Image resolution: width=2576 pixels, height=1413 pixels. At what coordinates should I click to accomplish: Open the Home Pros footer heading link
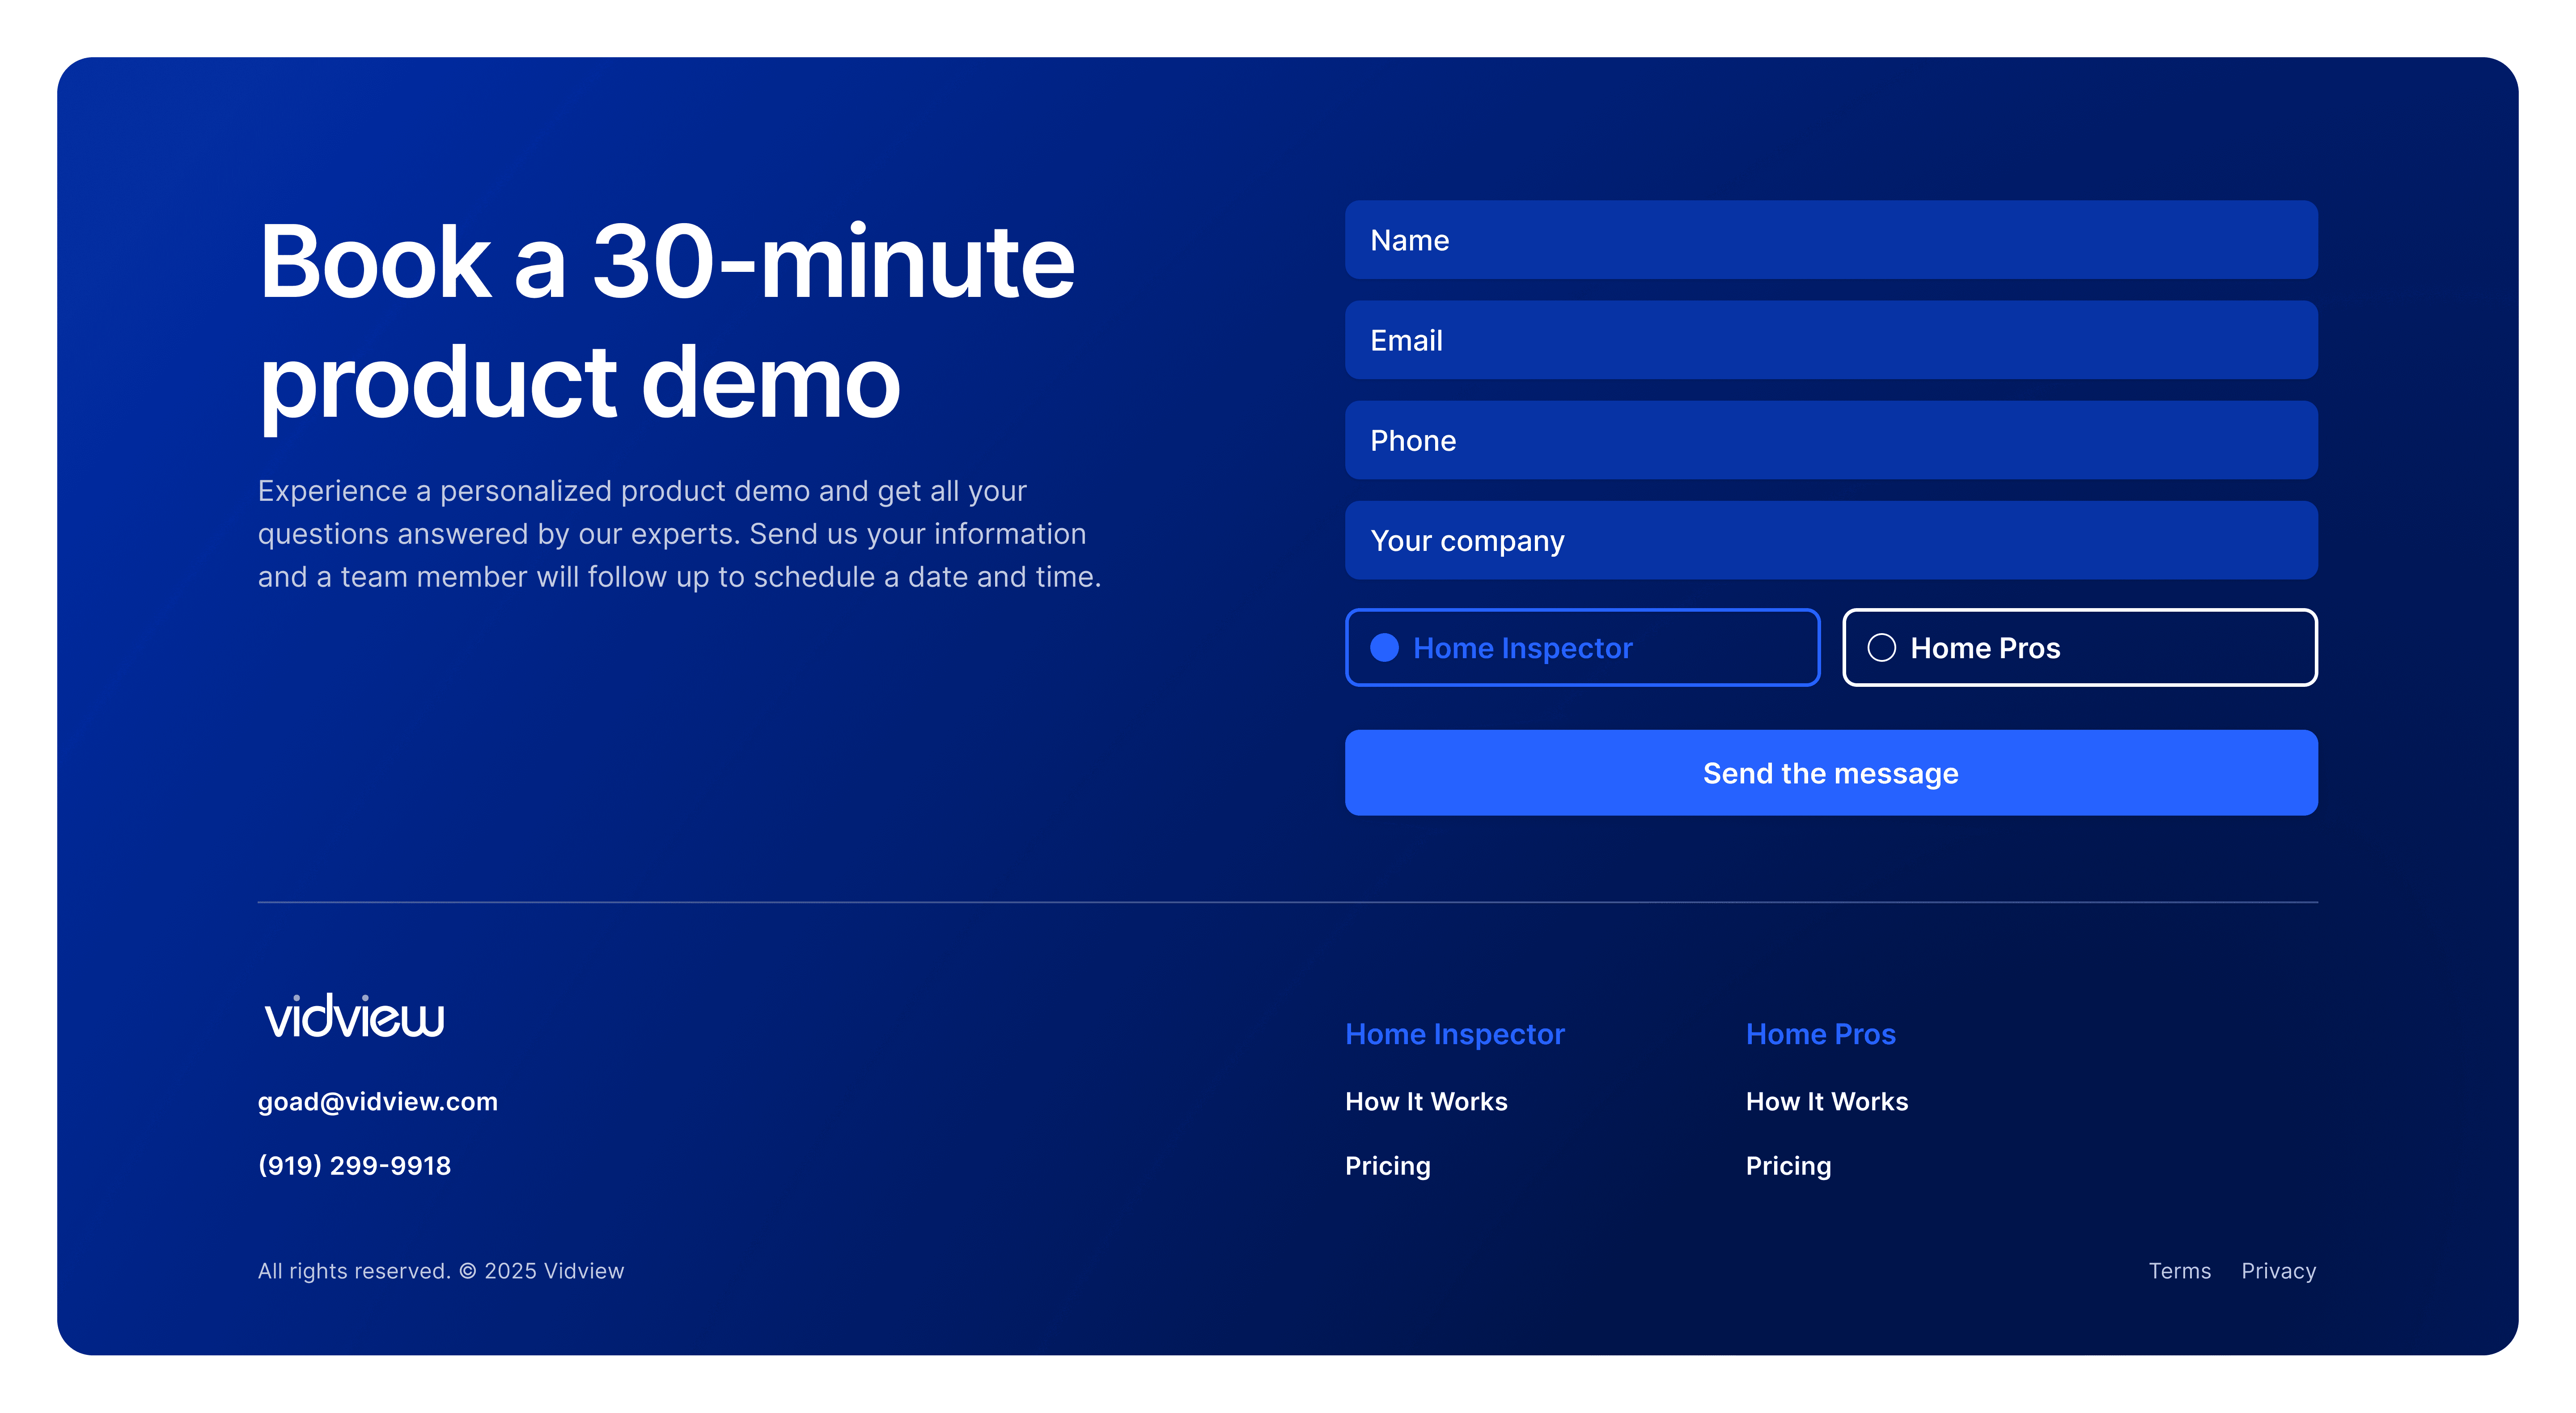tap(1820, 1034)
